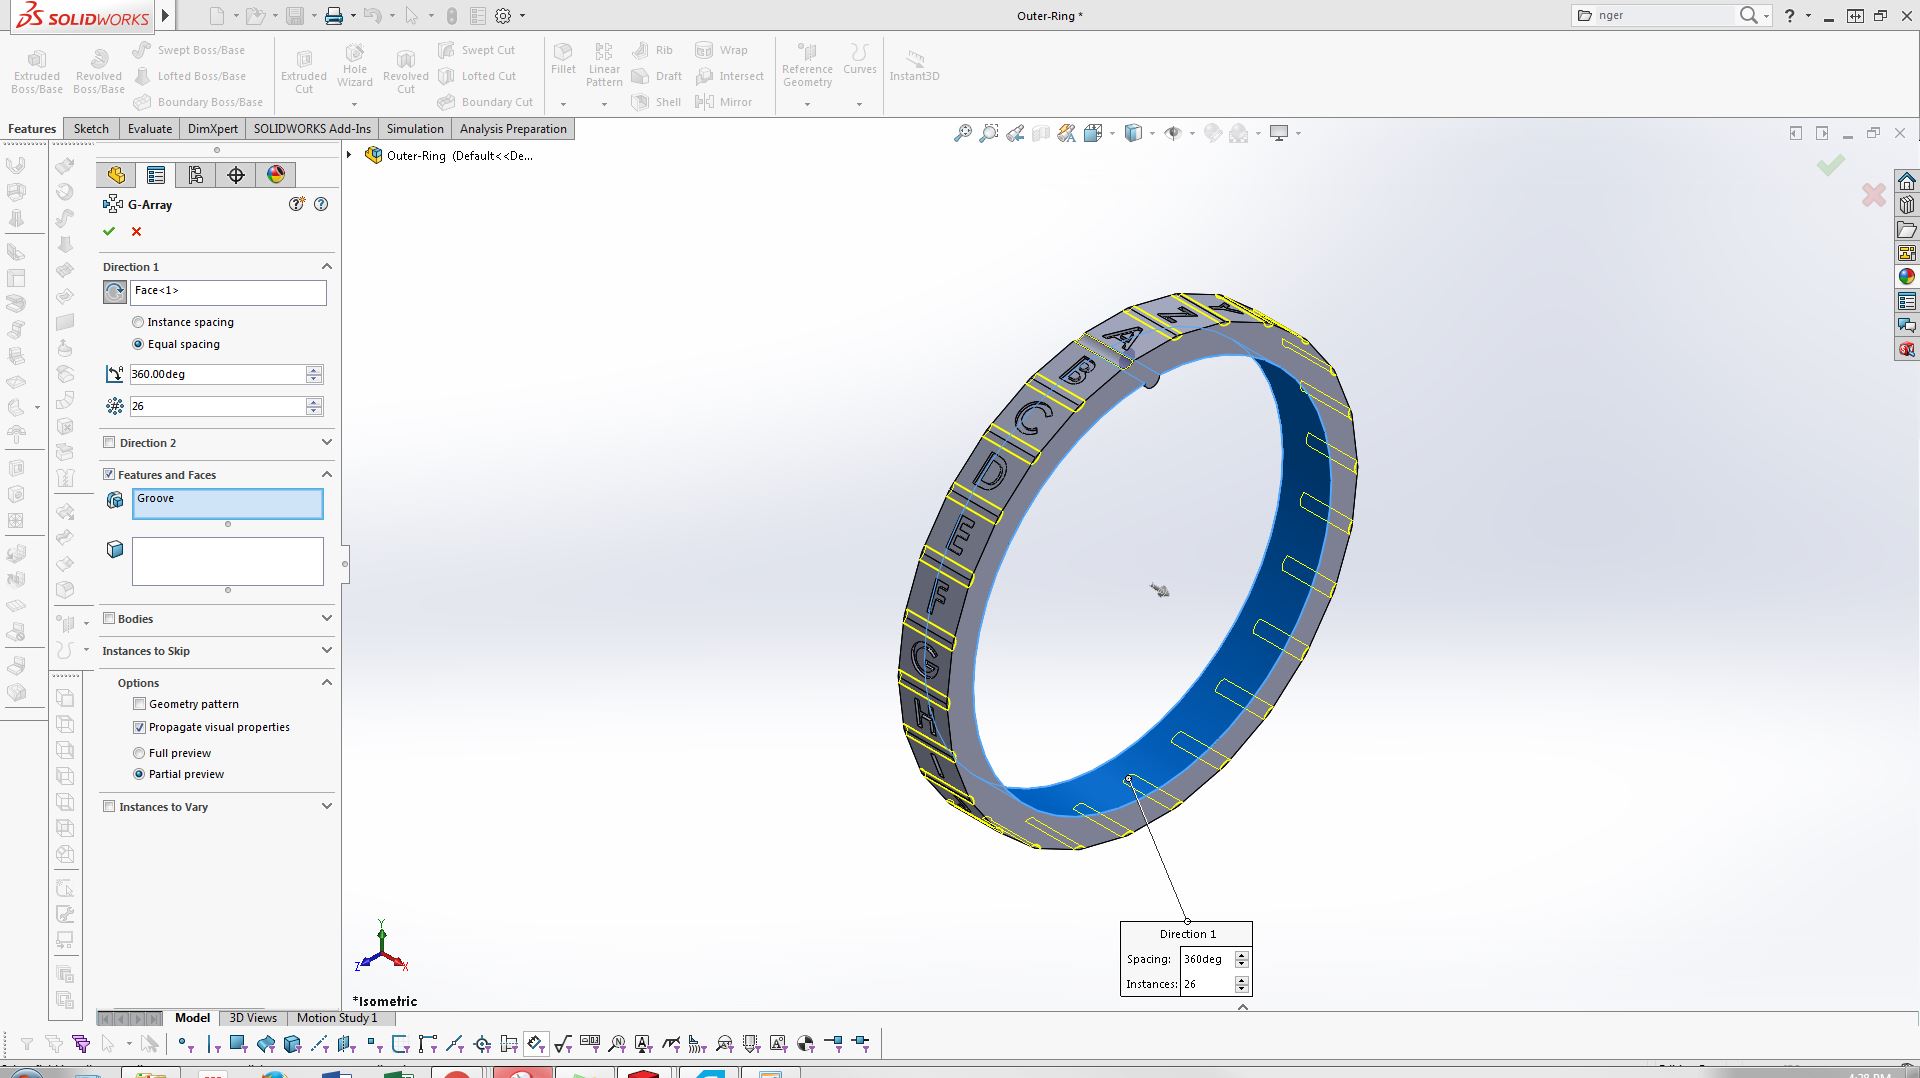The image size is (1920, 1078).
Task: Select the Instance spacing radio button
Action: click(138, 322)
